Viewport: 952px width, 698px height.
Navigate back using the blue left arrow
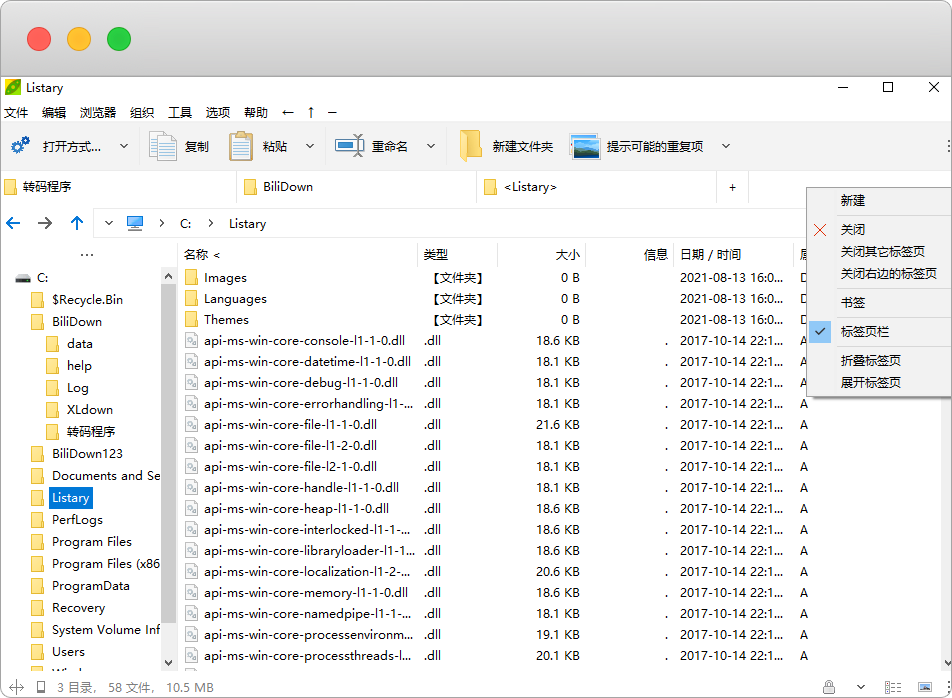coord(14,223)
